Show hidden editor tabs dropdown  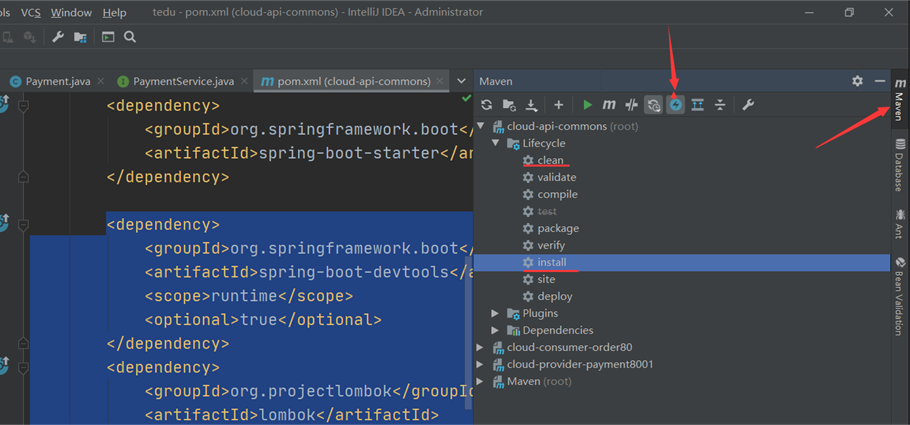click(x=461, y=81)
